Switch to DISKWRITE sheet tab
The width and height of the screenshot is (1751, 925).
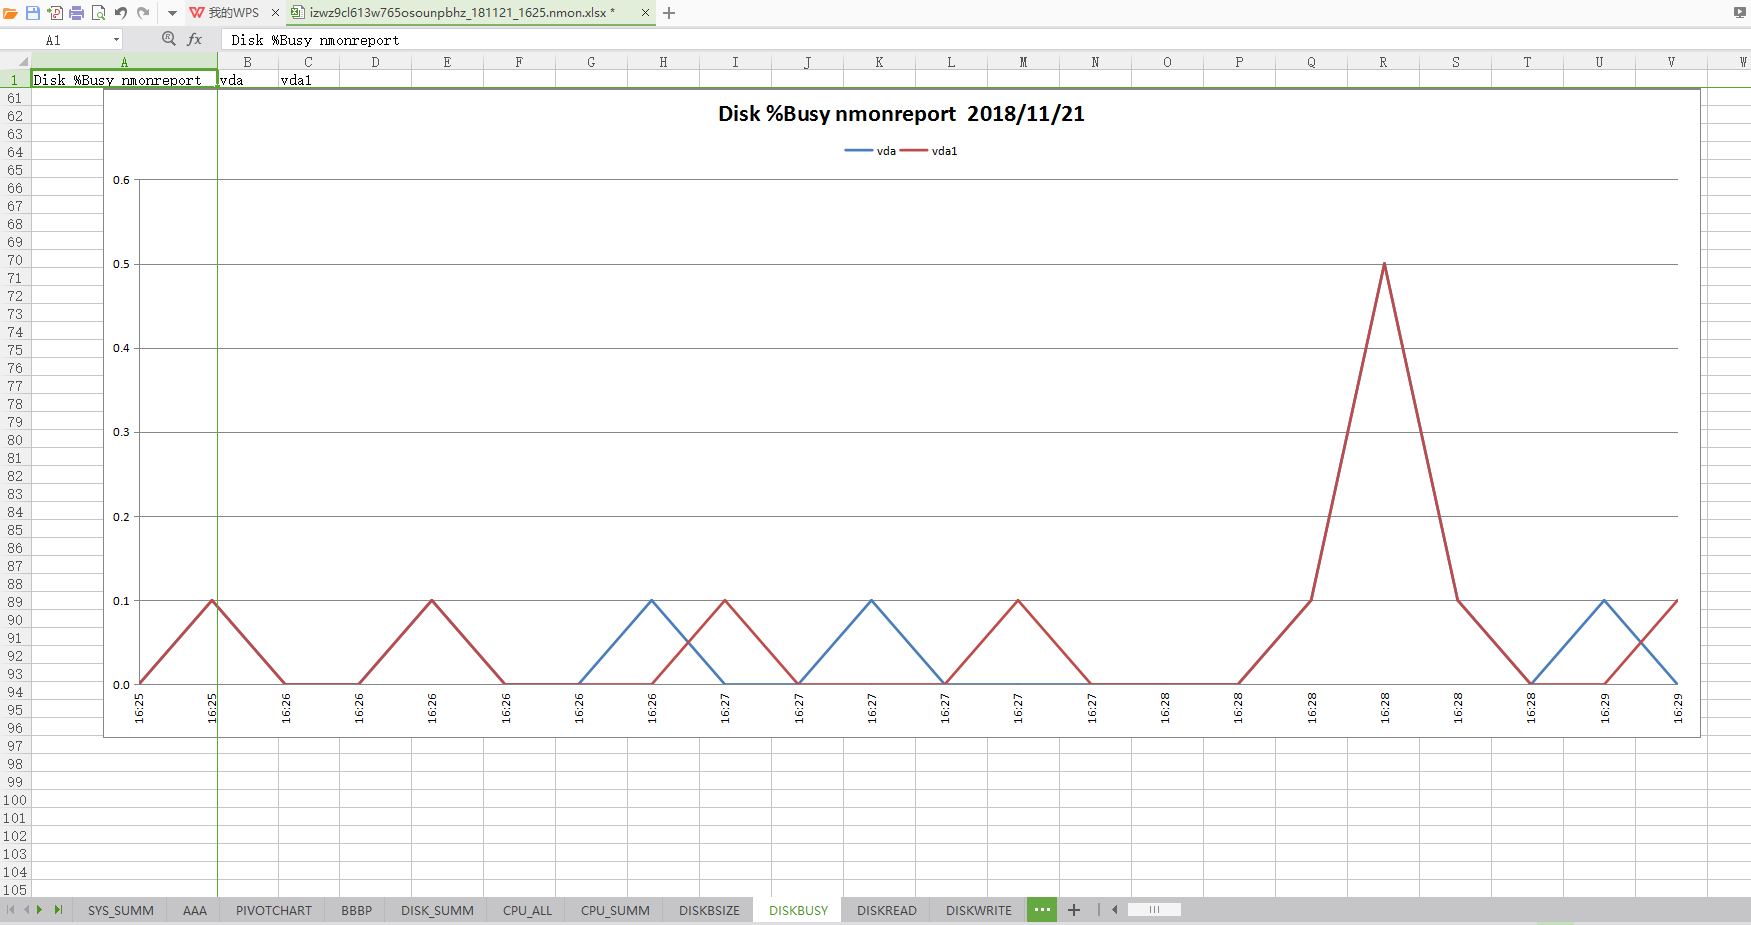click(978, 910)
